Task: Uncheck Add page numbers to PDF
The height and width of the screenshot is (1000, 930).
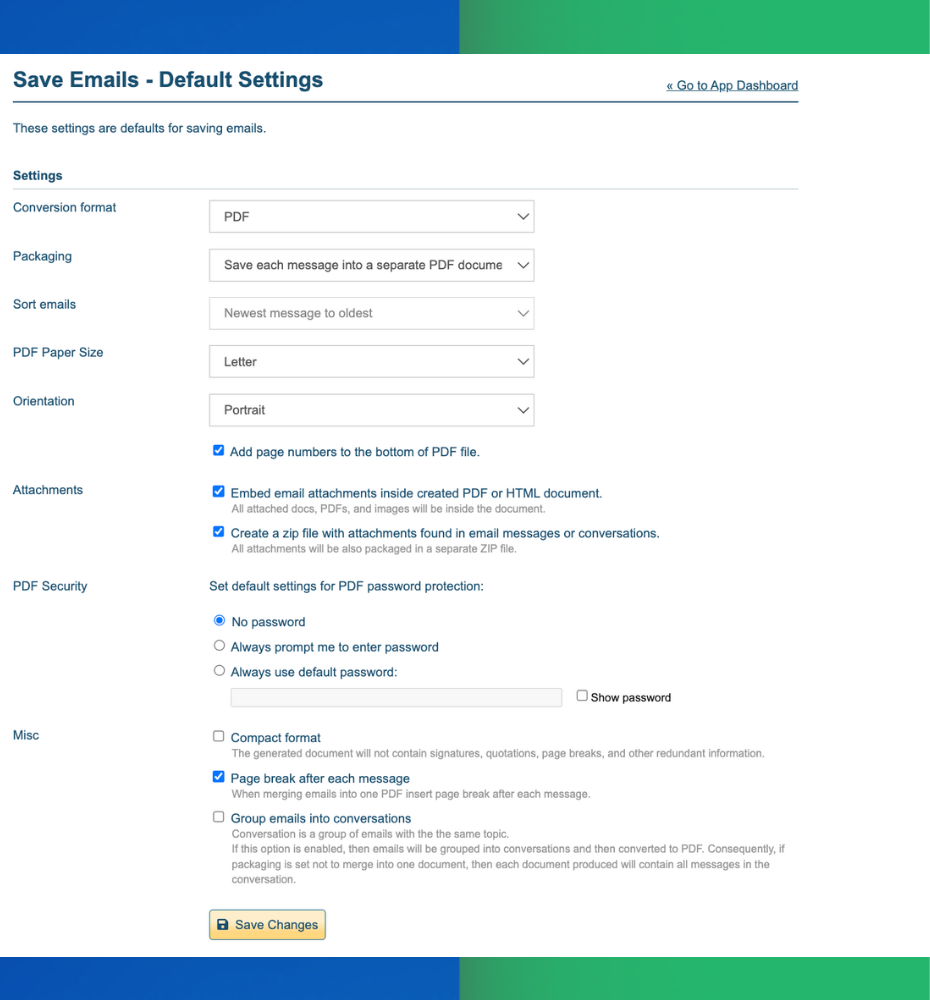Action: click(x=219, y=450)
